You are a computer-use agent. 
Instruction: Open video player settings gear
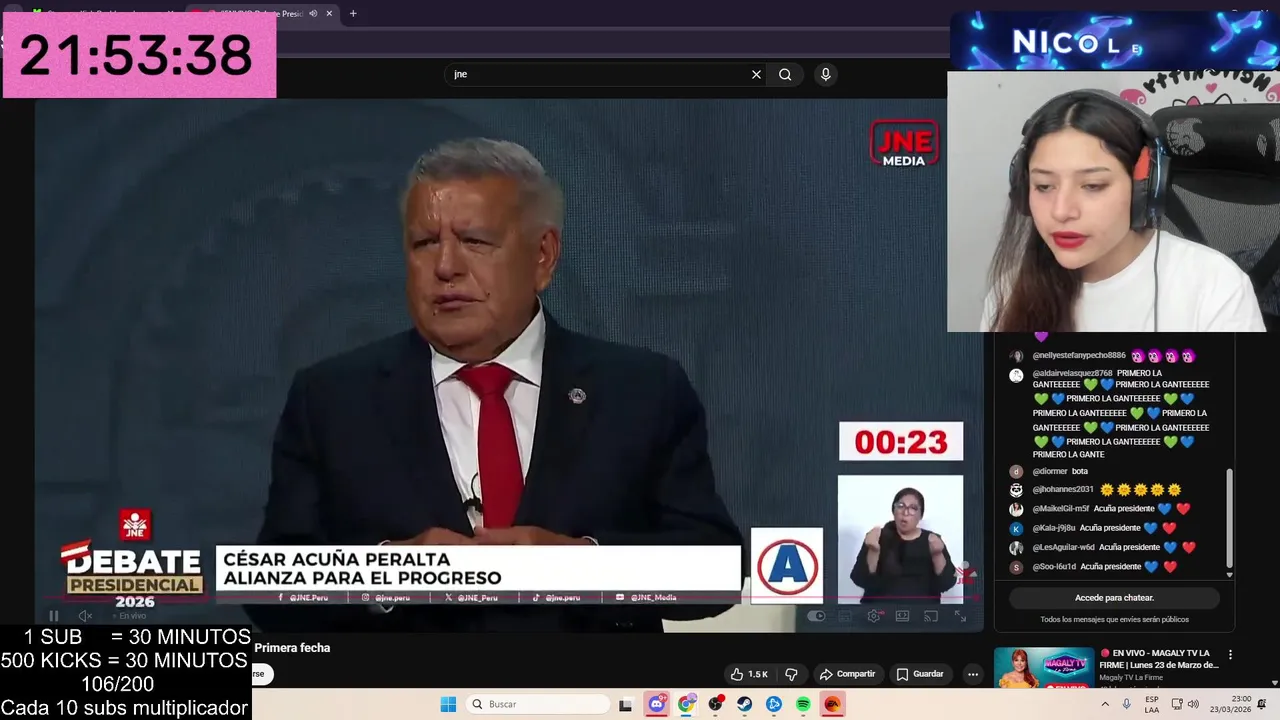point(874,616)
